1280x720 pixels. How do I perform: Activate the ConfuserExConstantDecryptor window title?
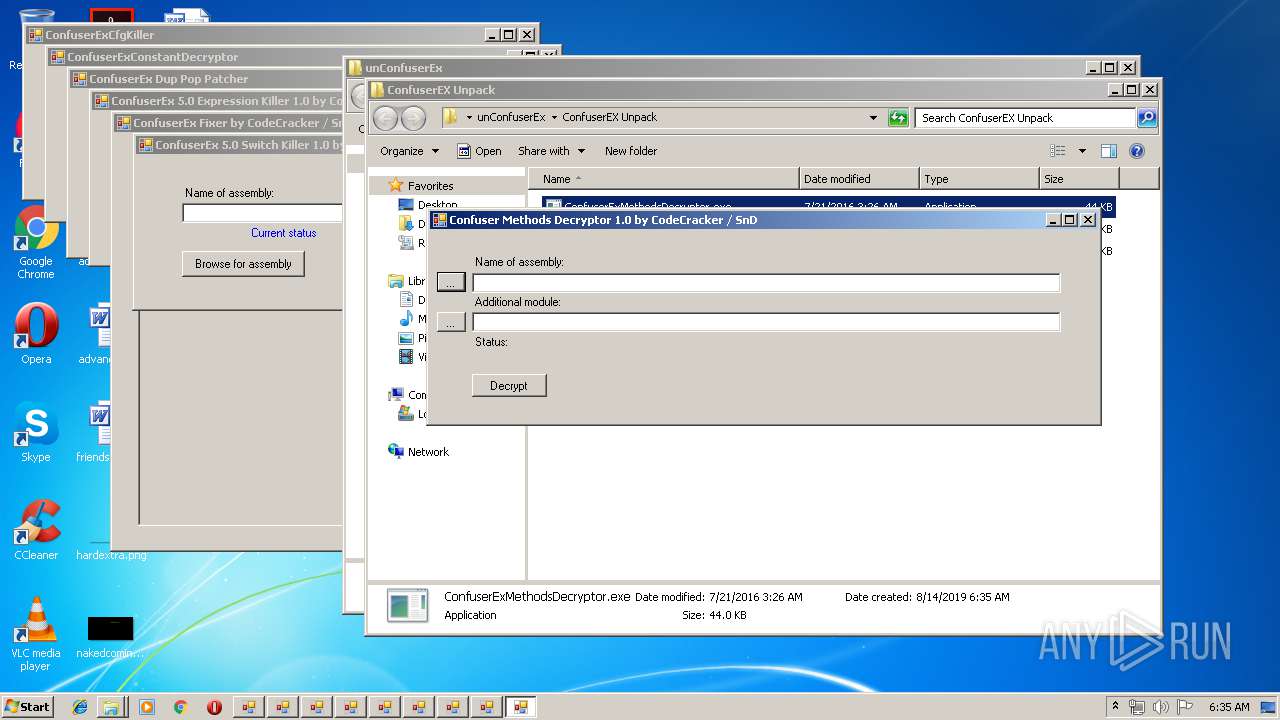(x=153, y=57)
